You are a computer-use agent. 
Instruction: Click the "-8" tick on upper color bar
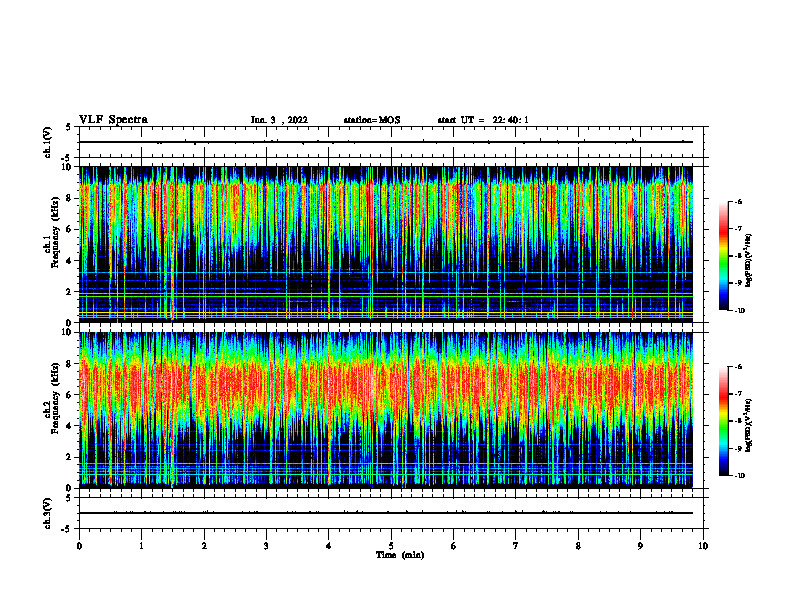[x=738, y=256]
